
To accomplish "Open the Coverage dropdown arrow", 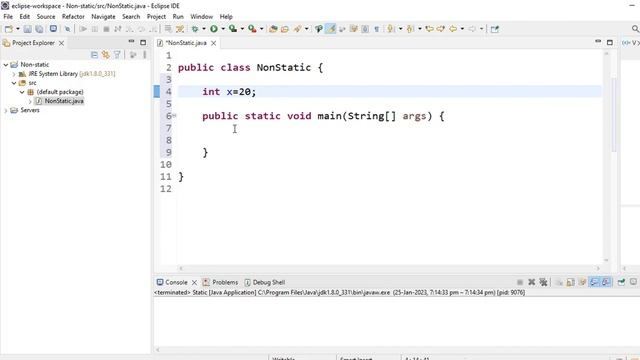I will tap(242, 29).
